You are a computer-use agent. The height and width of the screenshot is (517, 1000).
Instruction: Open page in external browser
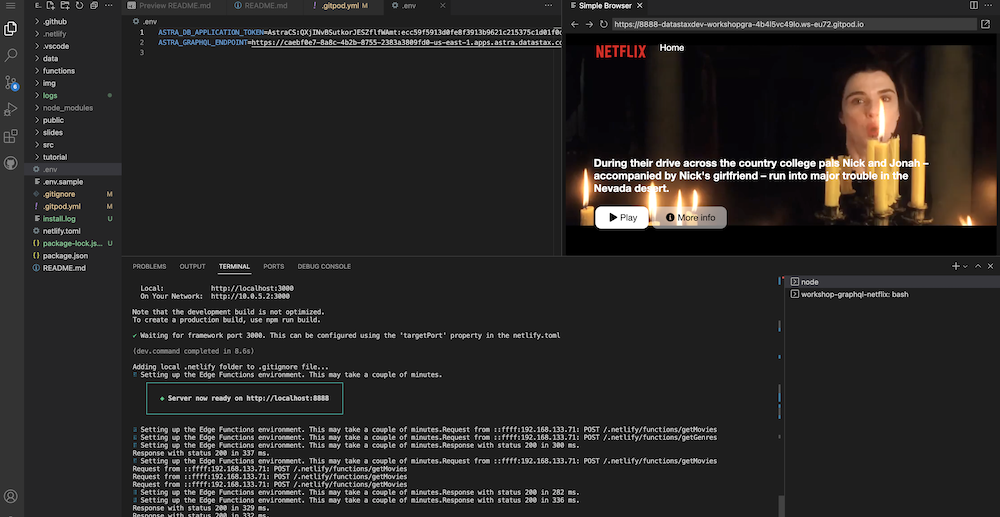click(986, 24)
